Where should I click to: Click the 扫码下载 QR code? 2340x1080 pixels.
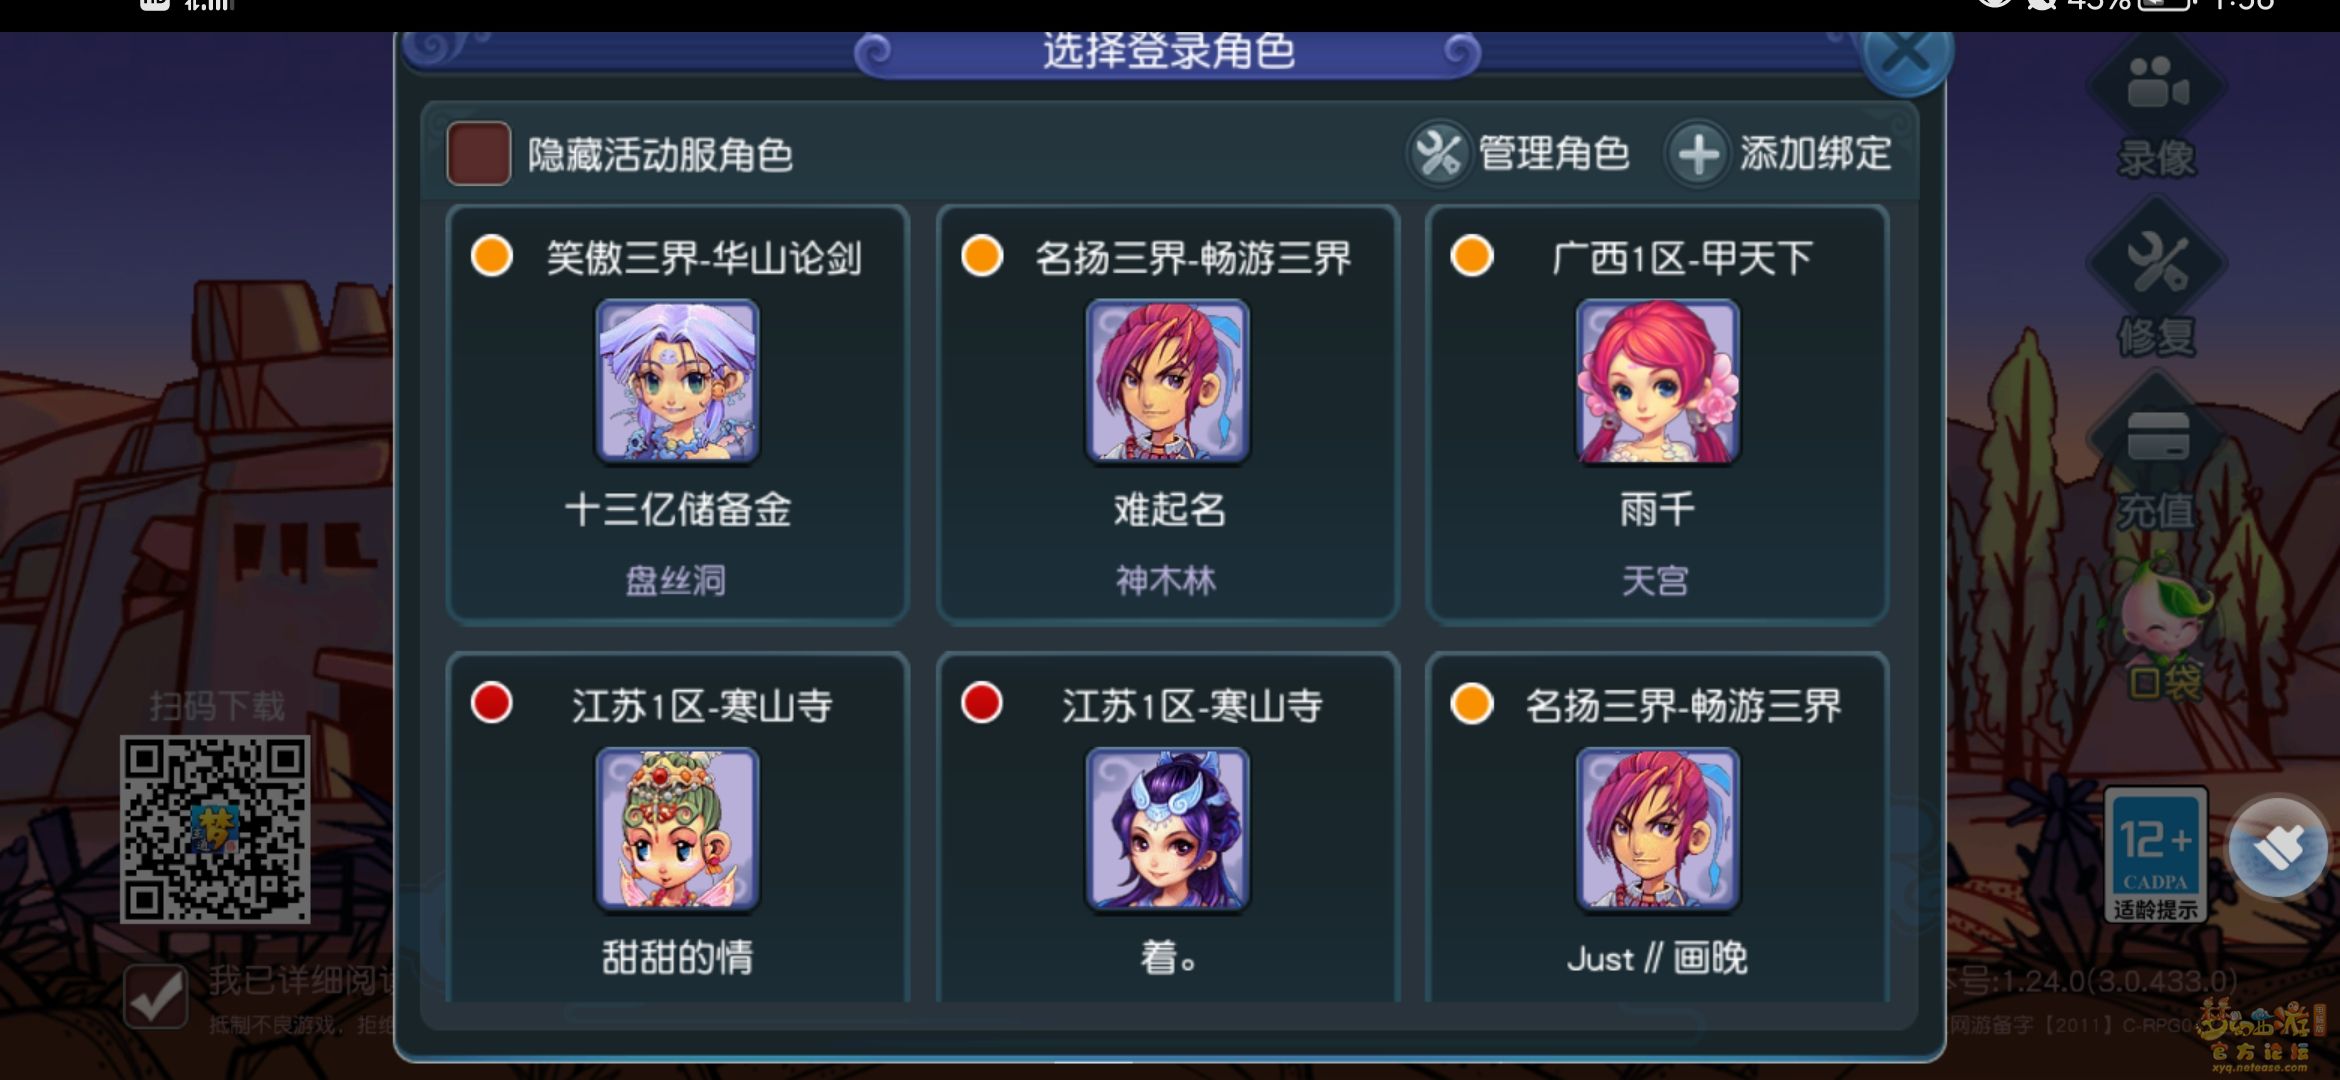[215, 829]
